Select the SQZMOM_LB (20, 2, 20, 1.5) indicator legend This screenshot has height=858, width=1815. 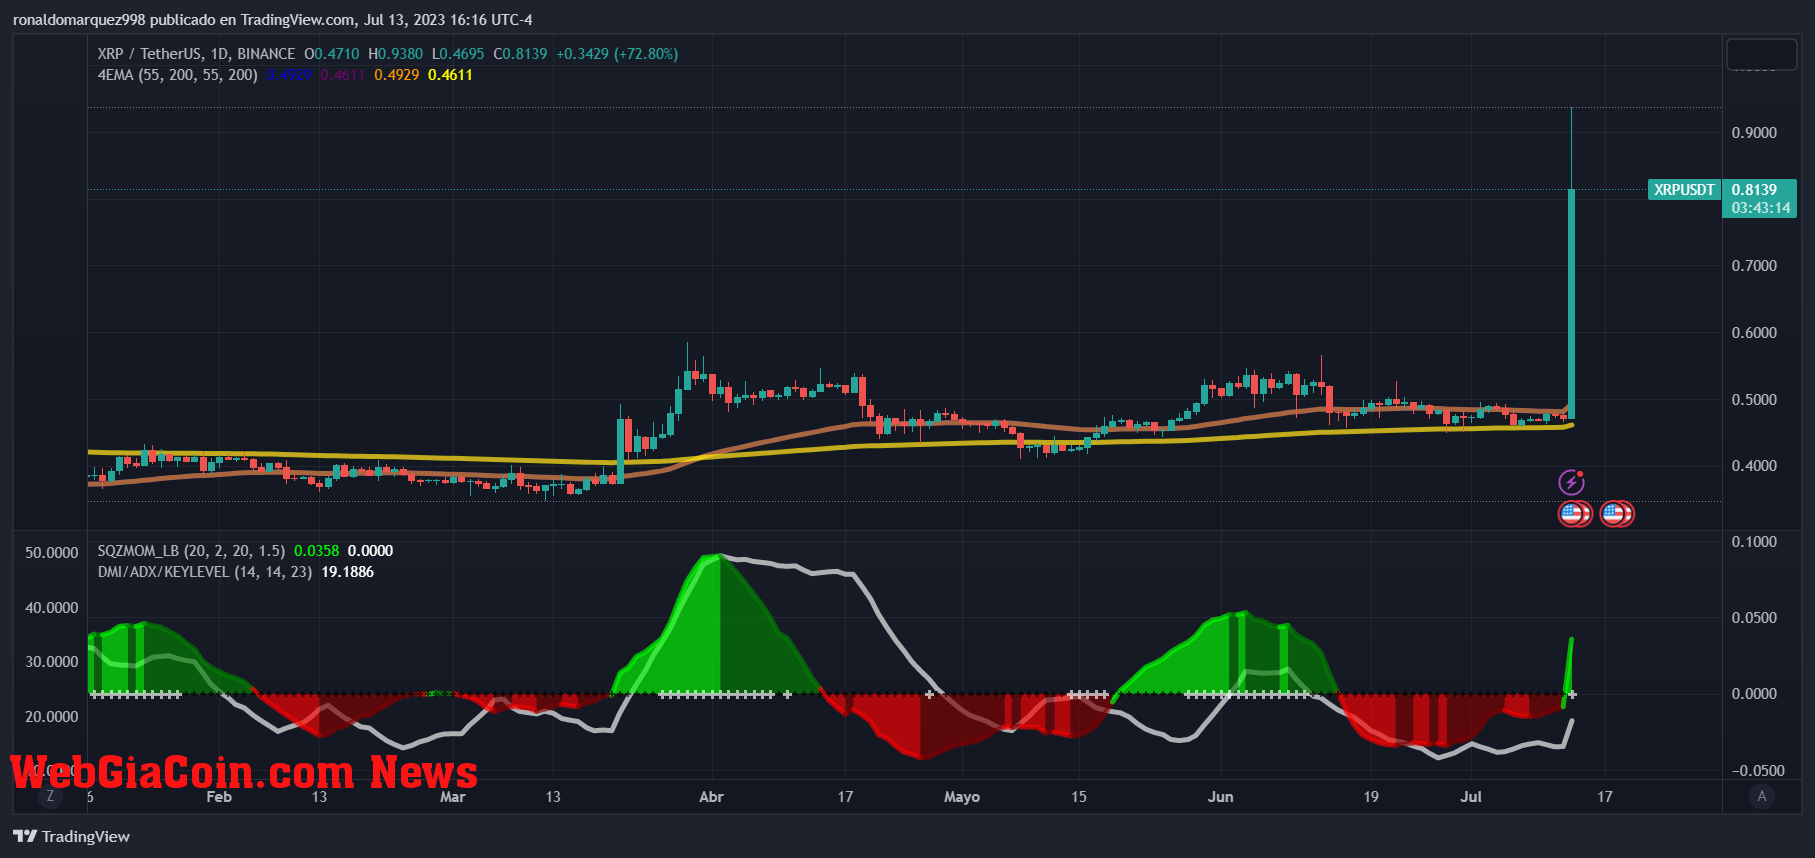(x=191, y=551)
